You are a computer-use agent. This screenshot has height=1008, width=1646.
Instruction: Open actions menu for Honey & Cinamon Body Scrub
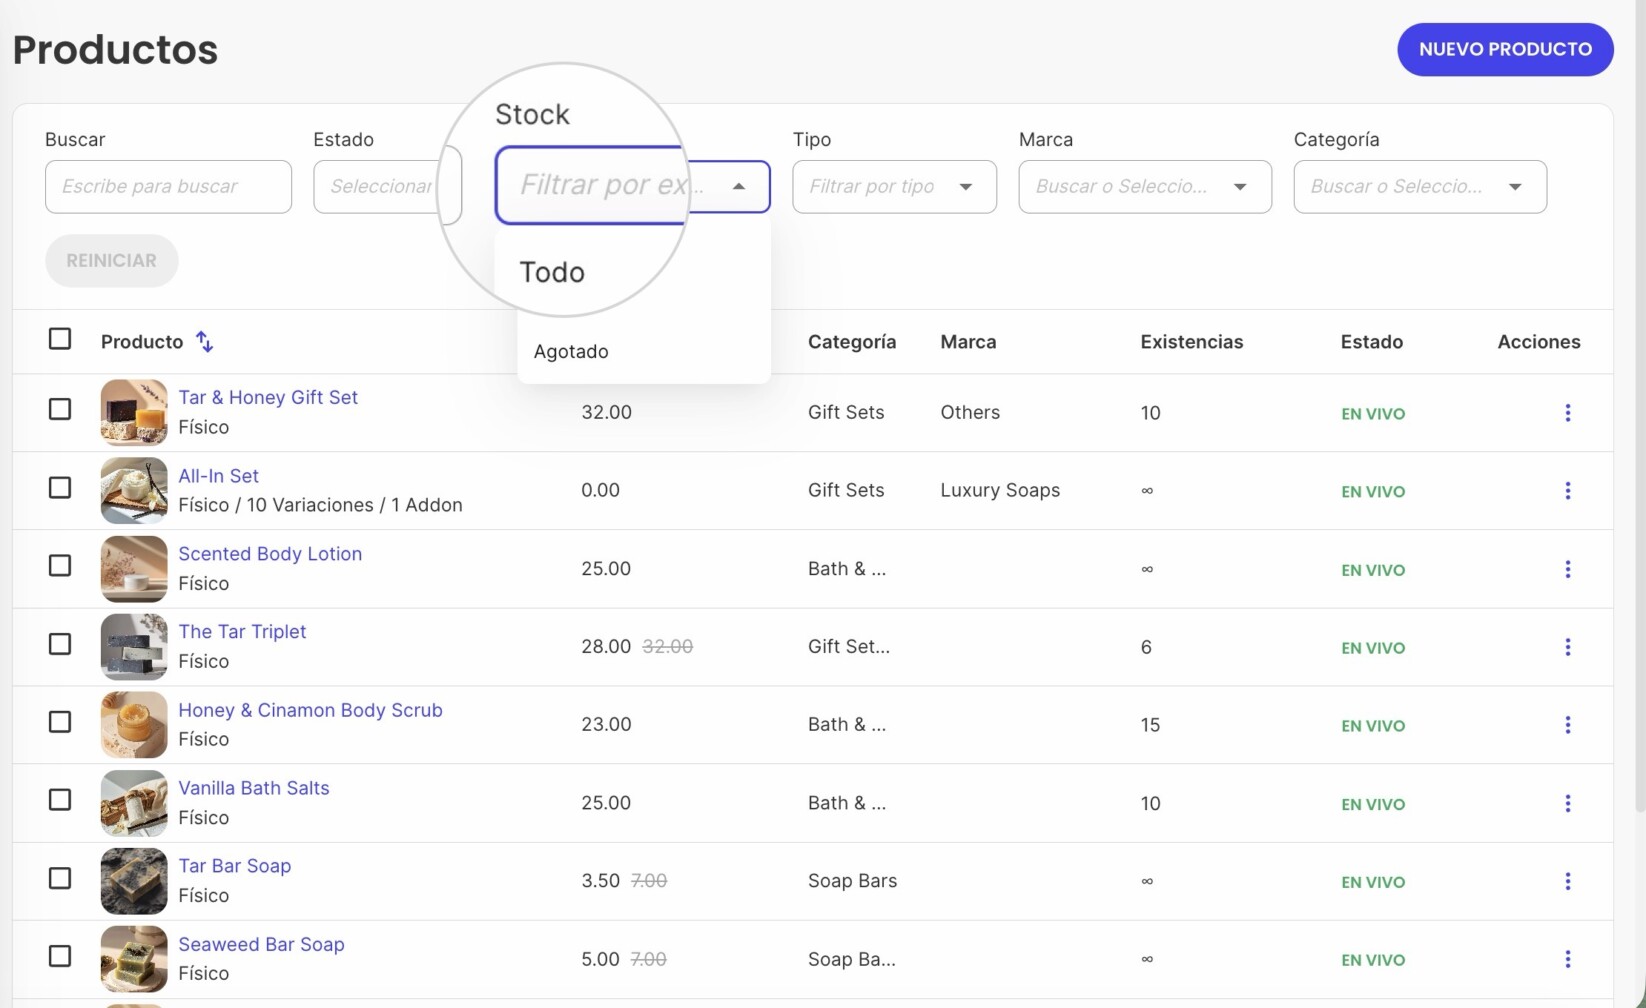(x=1567, y=725)
